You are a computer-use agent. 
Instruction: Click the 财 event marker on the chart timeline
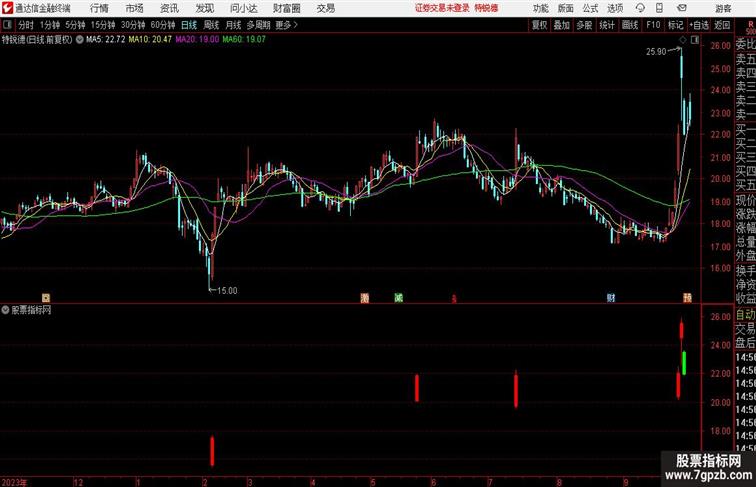coord(611,298)
